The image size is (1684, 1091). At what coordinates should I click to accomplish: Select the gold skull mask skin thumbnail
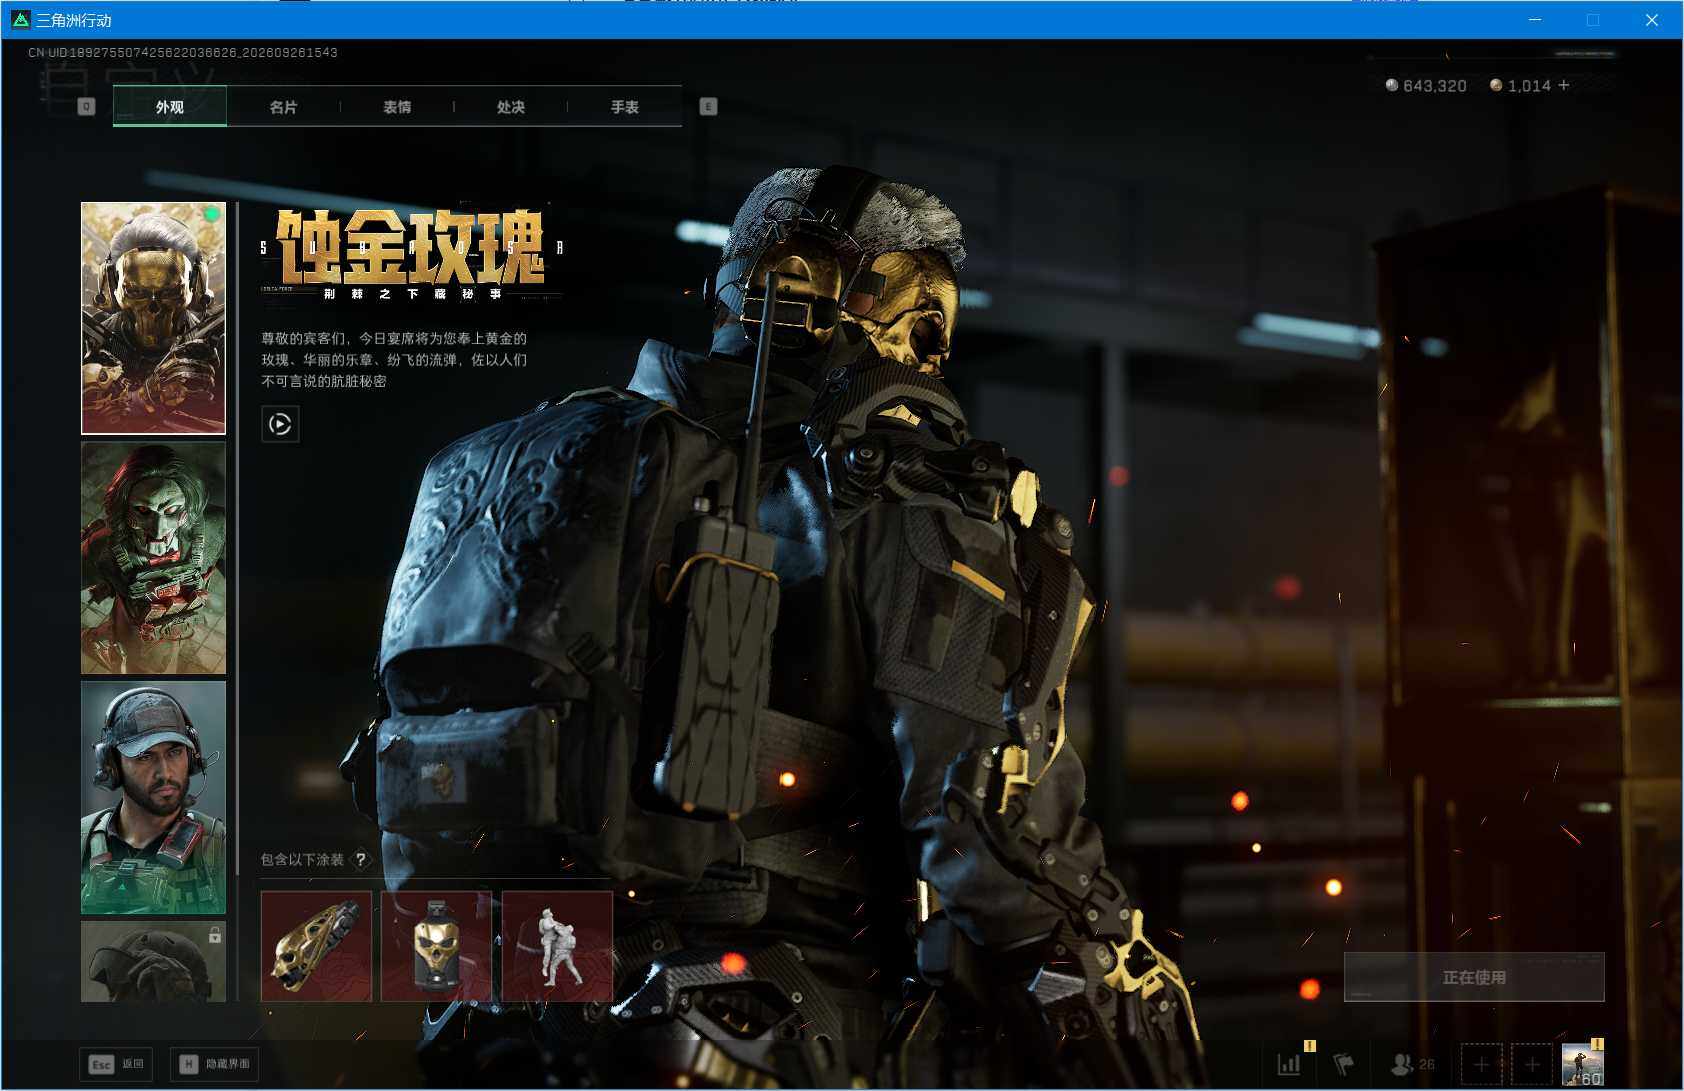pos(153,318)
